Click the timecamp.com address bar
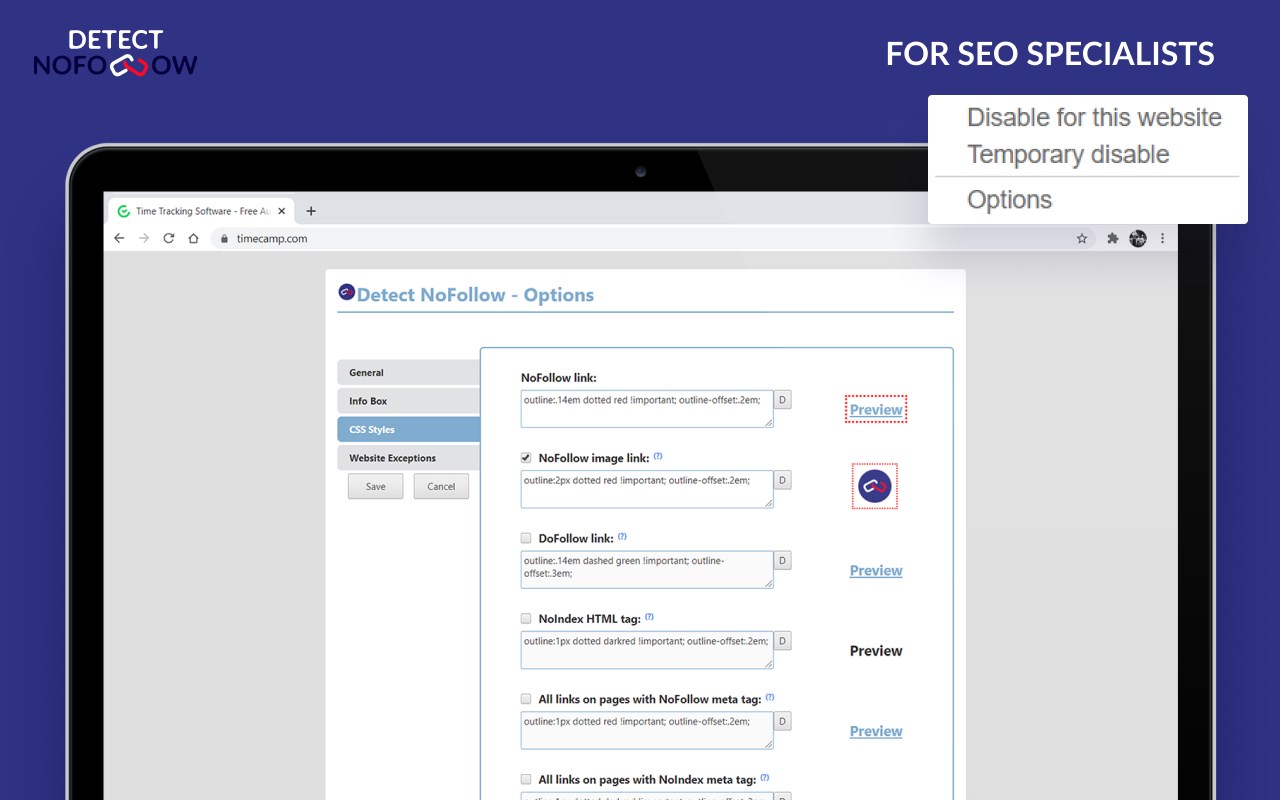1280x800 pixels. click(x=652, y=239)
